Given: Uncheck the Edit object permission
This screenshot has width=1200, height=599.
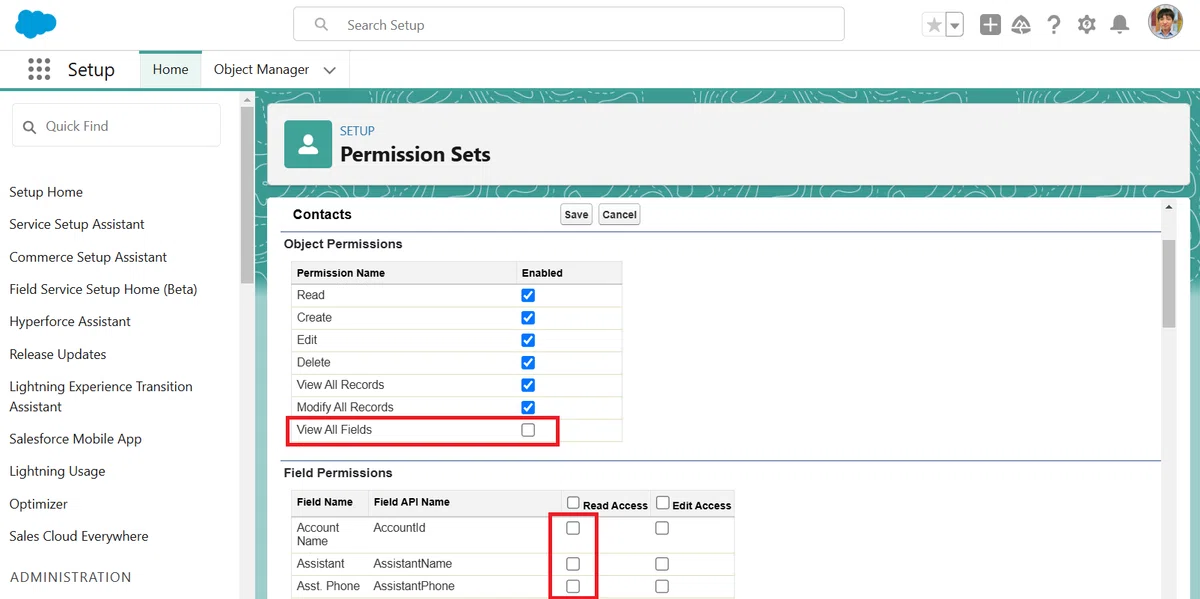Looking at the screenshot, I should 528,340.
